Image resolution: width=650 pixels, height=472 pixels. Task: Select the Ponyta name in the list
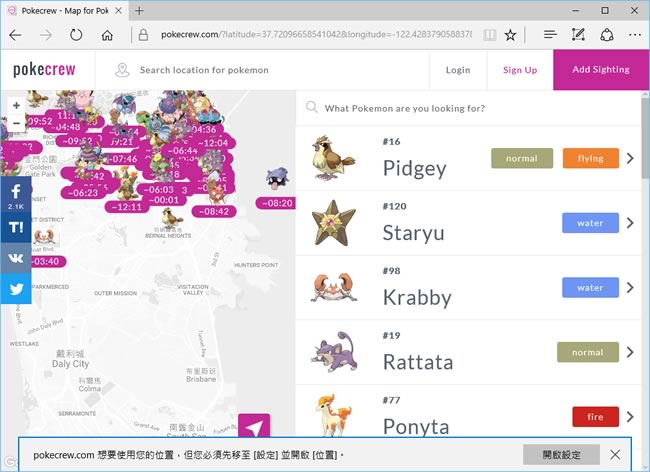point(416,426)
